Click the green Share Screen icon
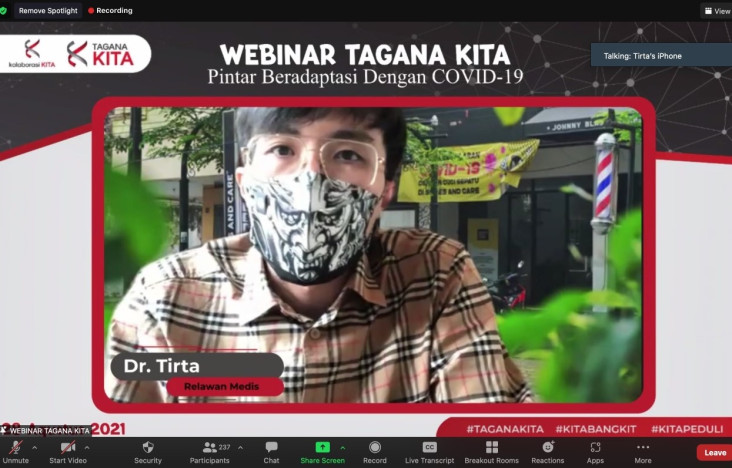 323,447
